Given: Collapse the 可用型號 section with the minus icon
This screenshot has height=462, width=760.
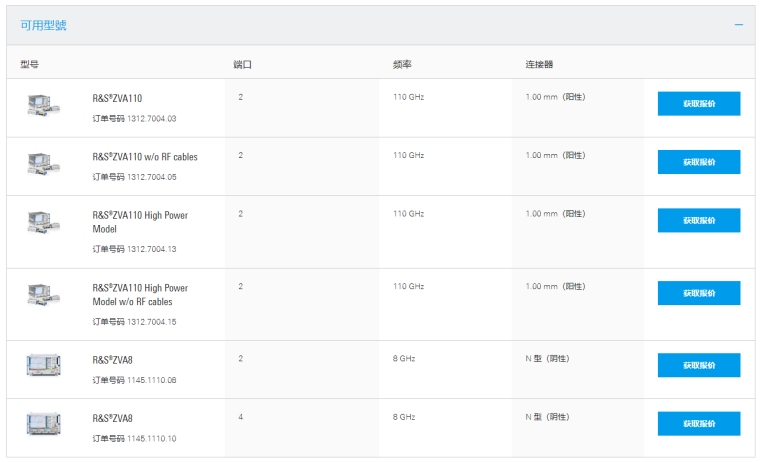Looking at the screenshot, I should [x=739, y=25].
